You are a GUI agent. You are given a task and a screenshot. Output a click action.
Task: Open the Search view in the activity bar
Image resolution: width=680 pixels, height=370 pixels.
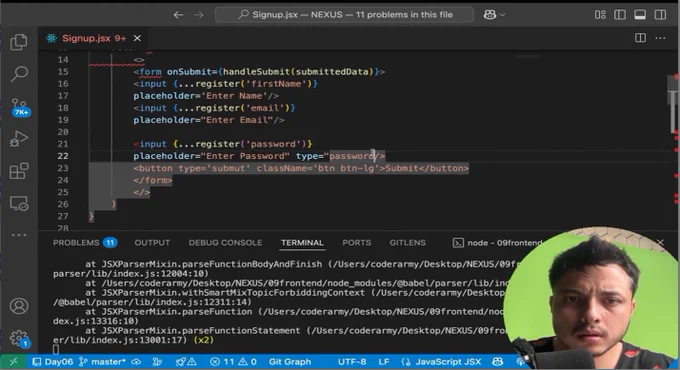pos(19,74)
